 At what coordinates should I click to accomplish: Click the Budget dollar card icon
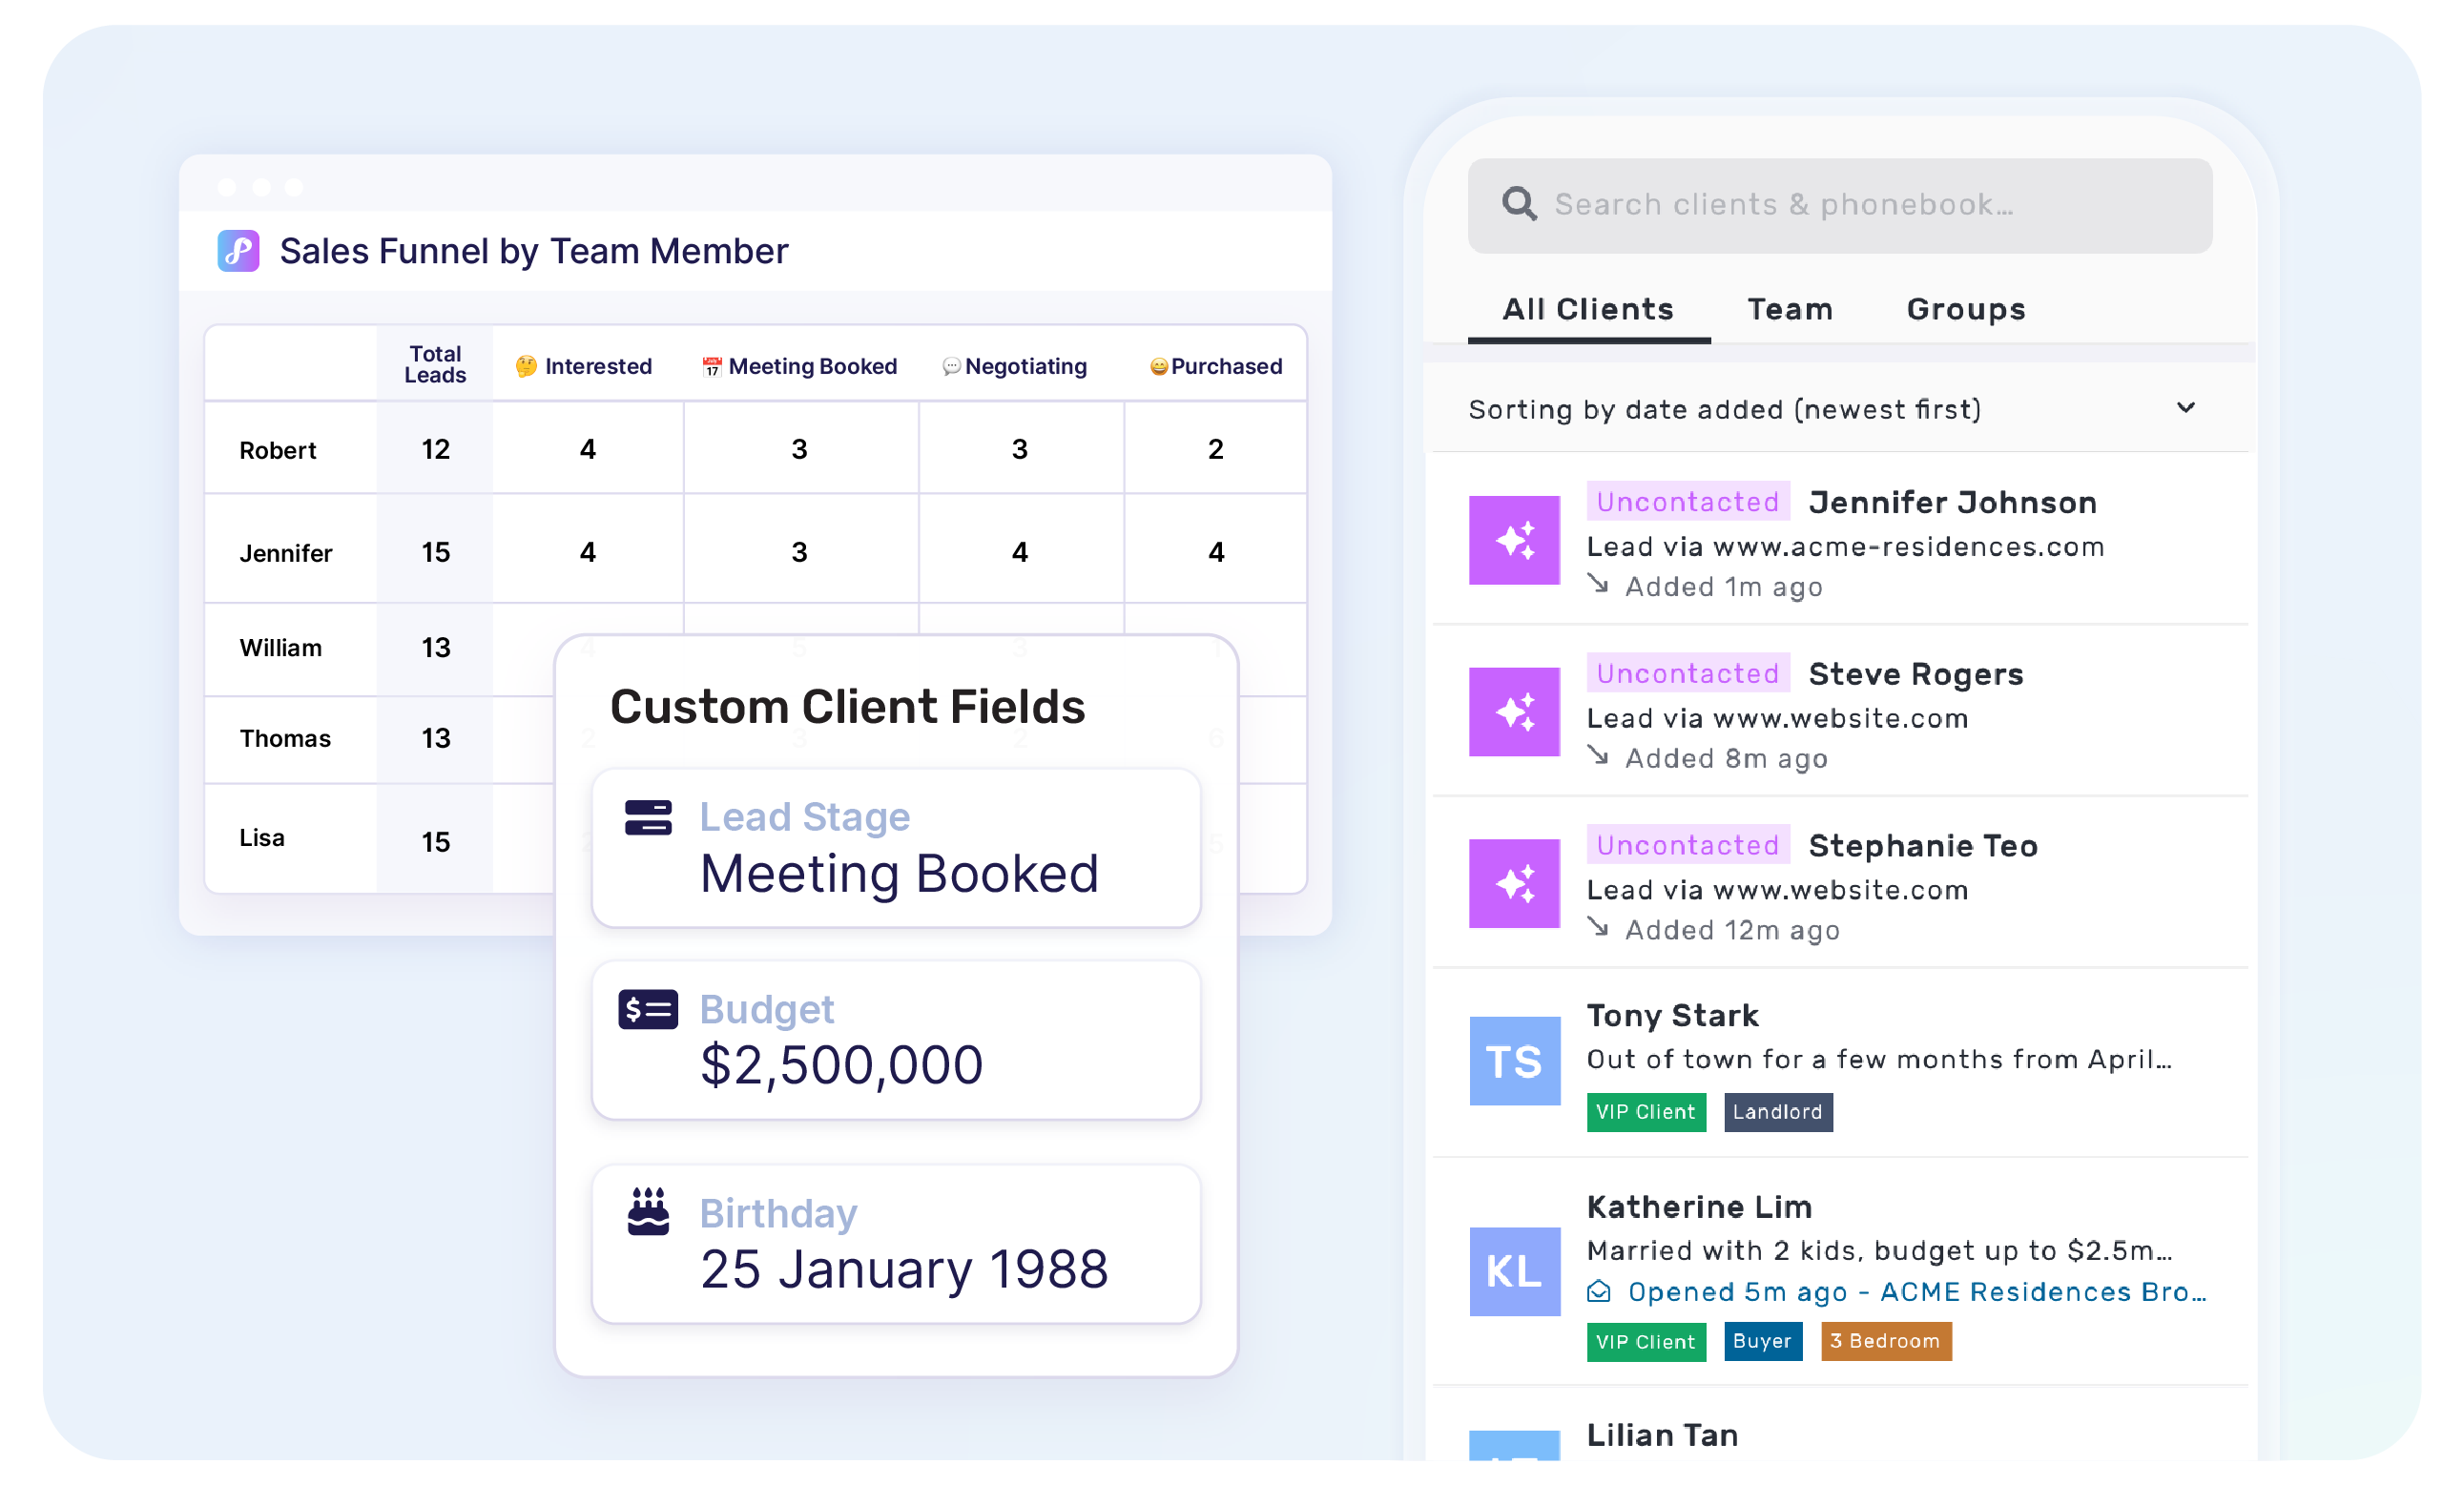(648, 1010)
